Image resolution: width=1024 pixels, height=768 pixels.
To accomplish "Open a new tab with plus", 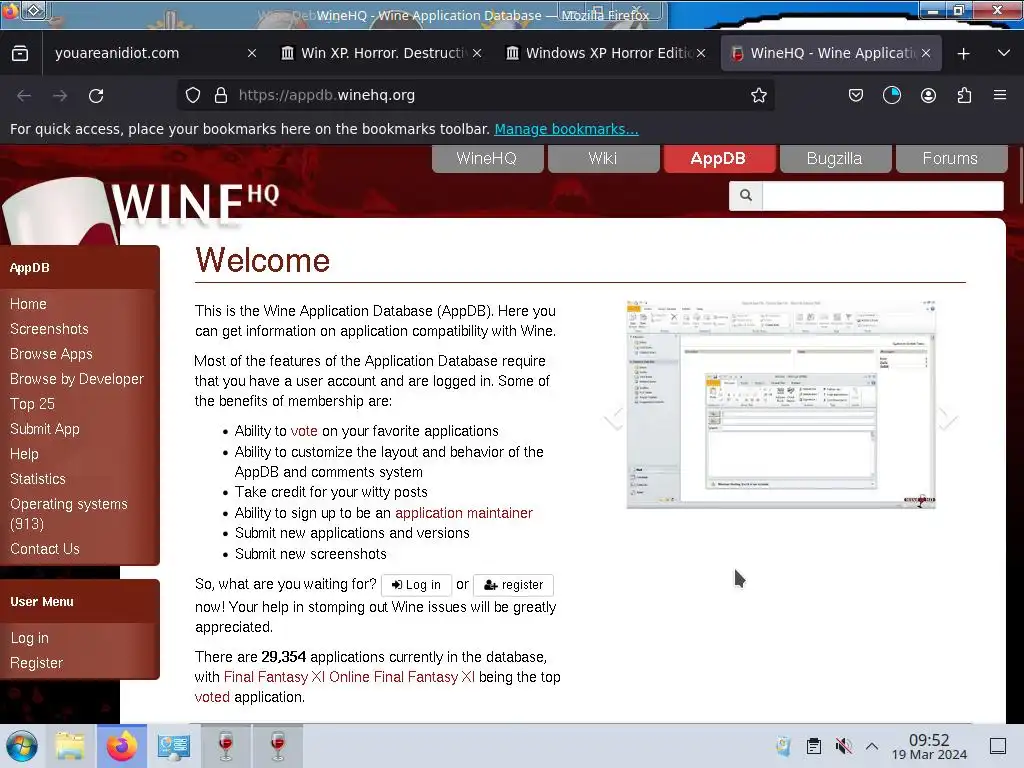I will click(963, 54).
